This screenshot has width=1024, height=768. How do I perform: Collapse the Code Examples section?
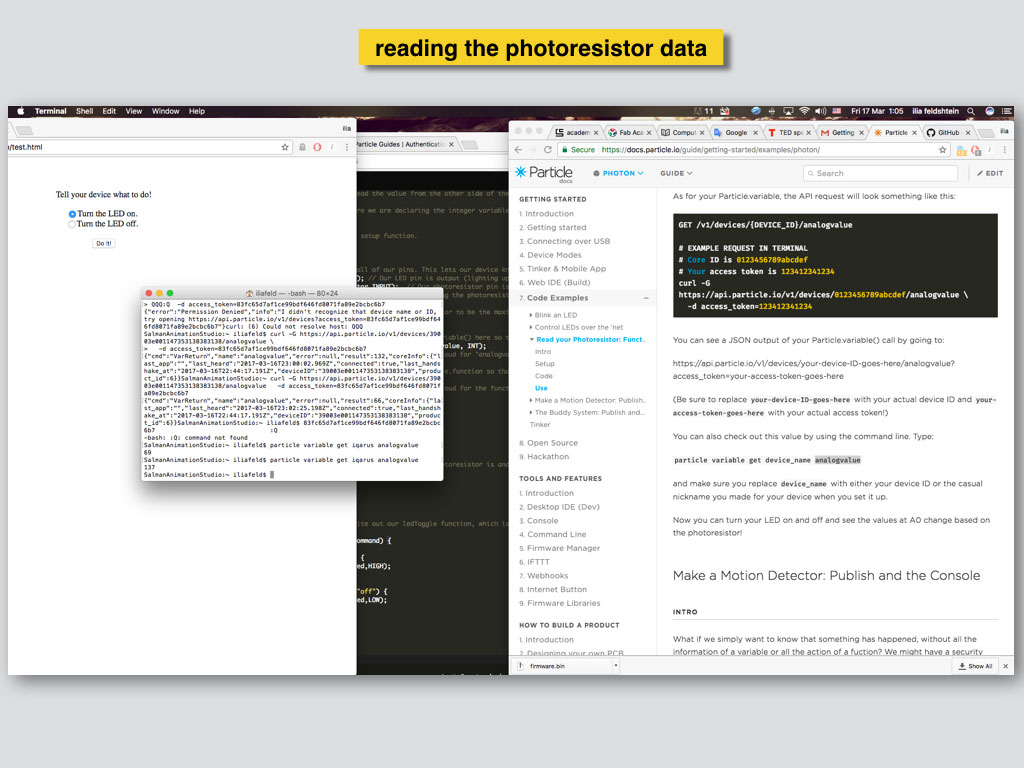[x=646, y=298]
